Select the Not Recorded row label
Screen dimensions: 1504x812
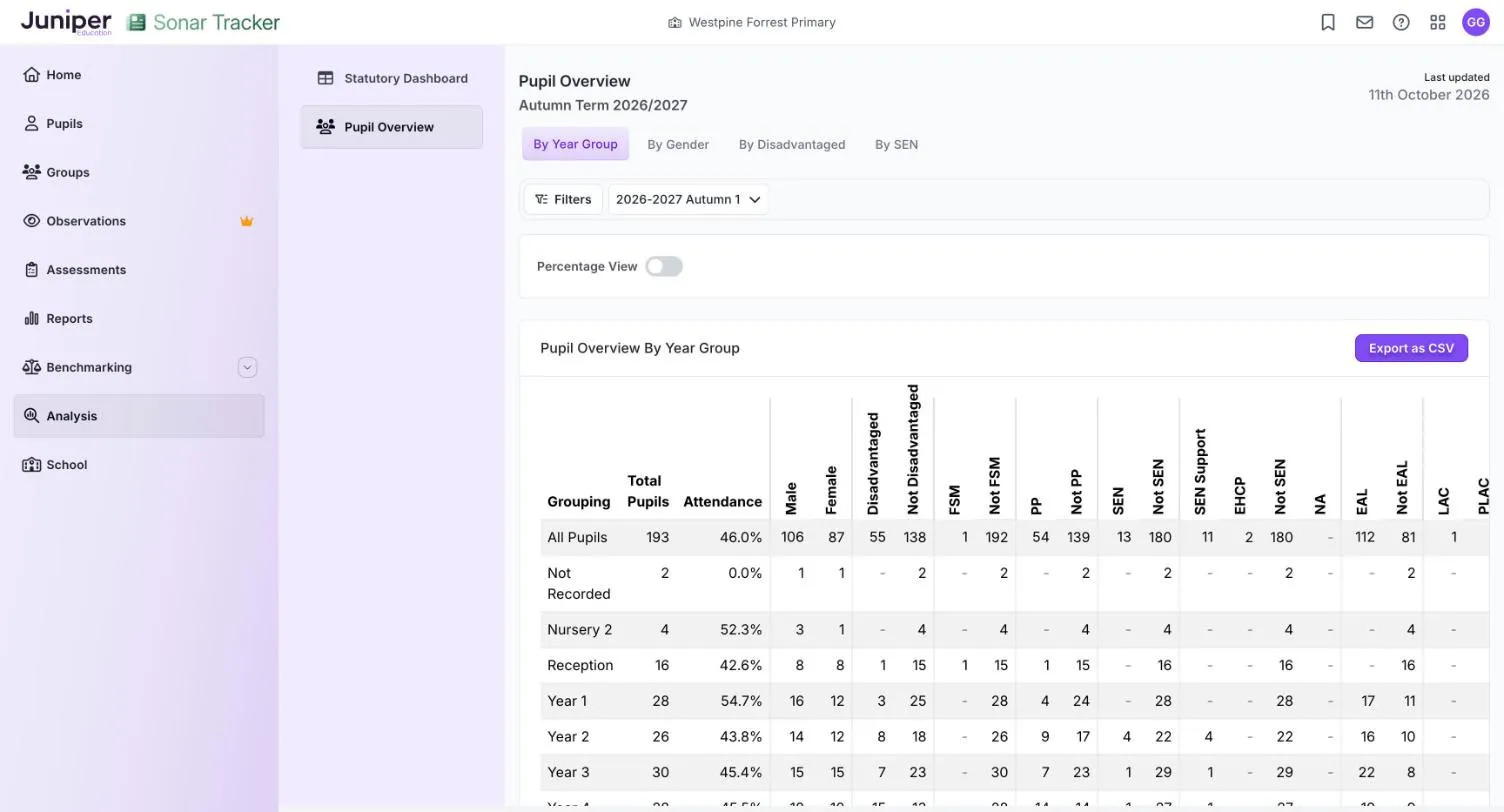click(x=578, y=583)
